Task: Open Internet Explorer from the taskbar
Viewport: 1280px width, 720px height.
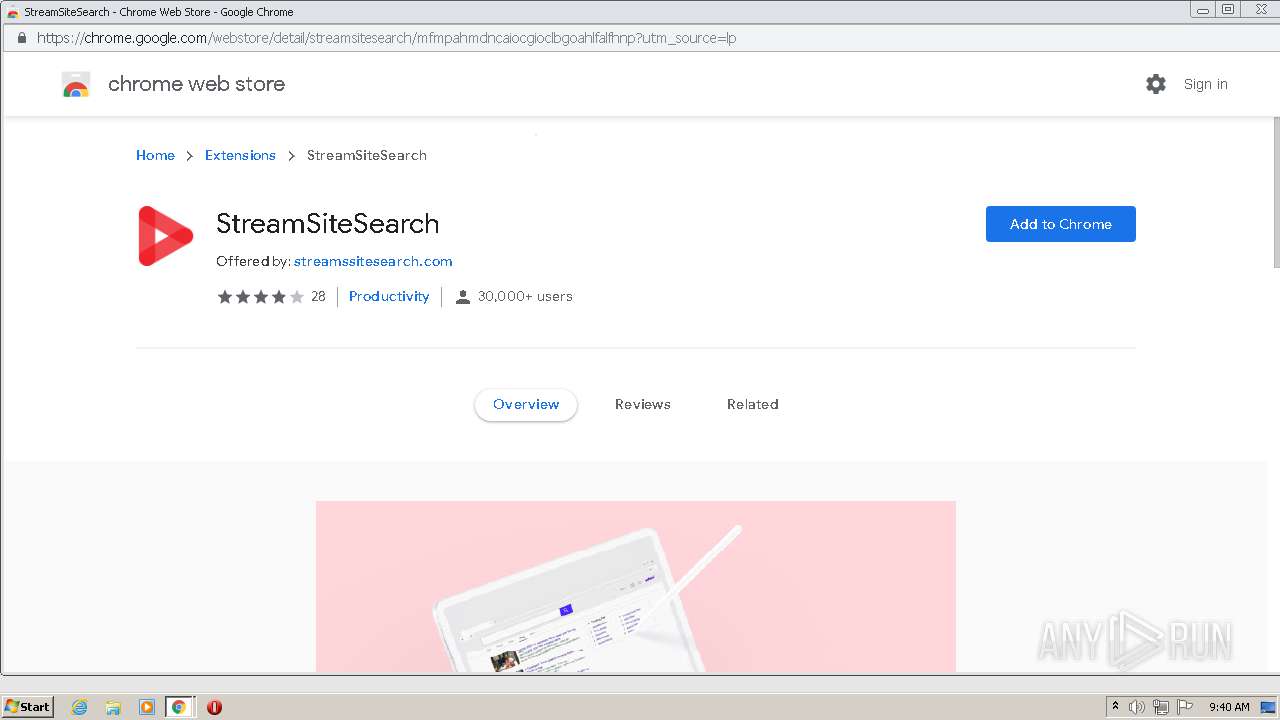Action: (x=80, y=707)
